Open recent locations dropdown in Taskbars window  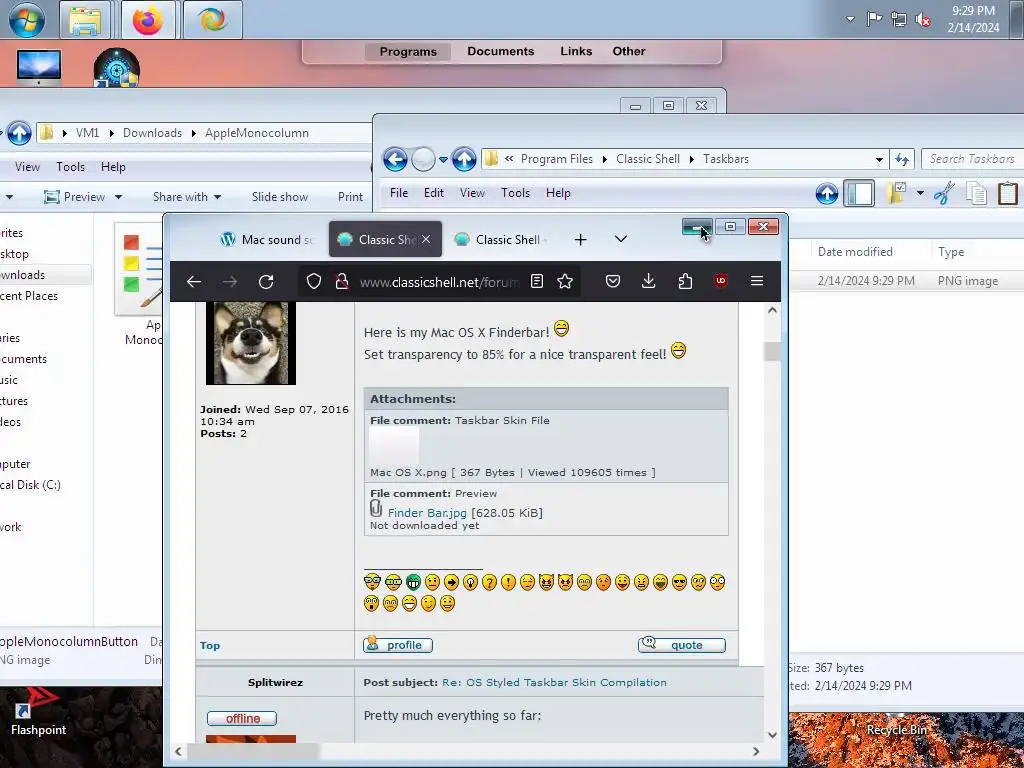(x=443, y=159)
